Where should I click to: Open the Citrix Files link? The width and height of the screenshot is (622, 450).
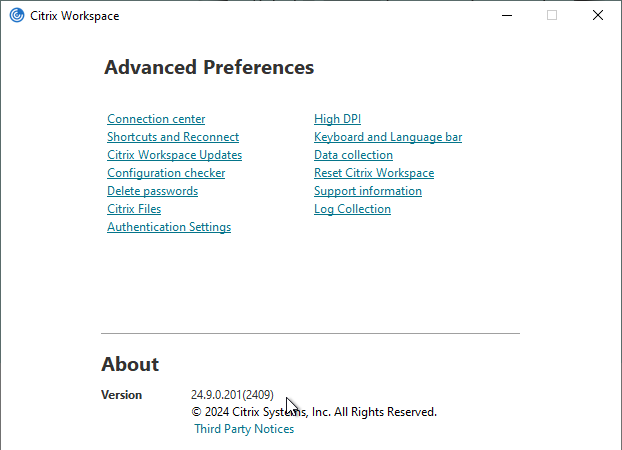(x=134, y=209)
